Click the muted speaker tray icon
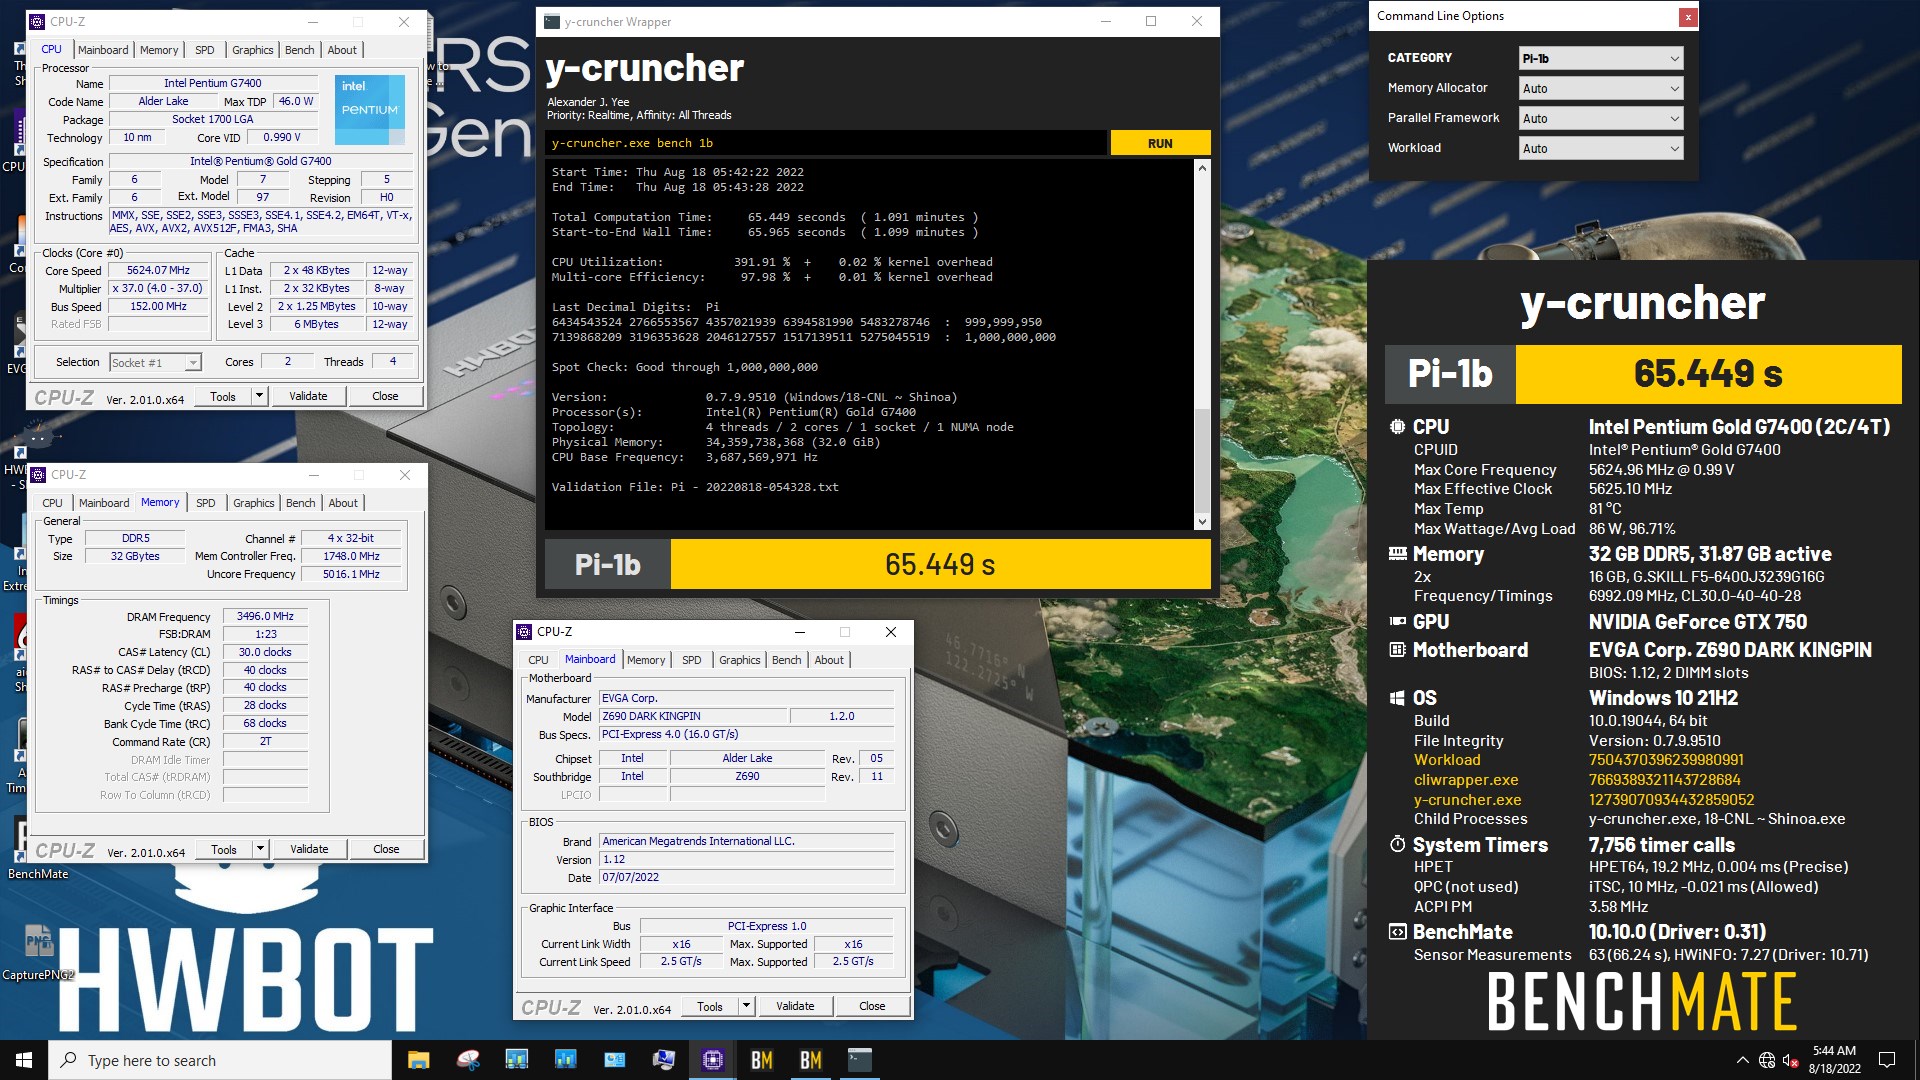The height and width of the screenshot is (1080, 1920). pos(1791,1060)
